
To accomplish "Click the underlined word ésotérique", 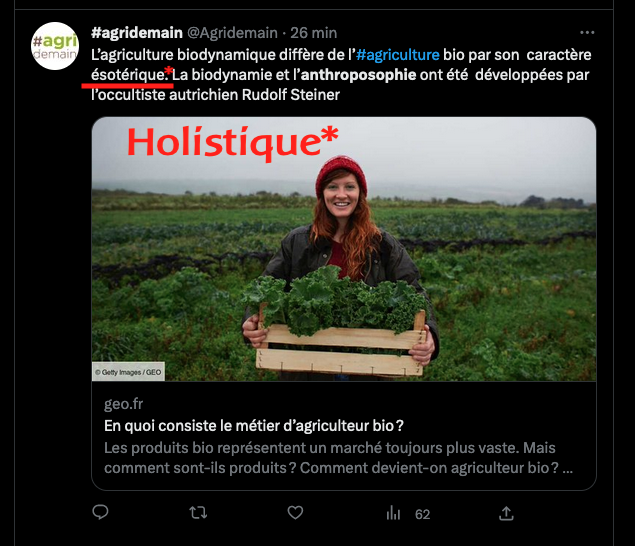I will point(128,75).
